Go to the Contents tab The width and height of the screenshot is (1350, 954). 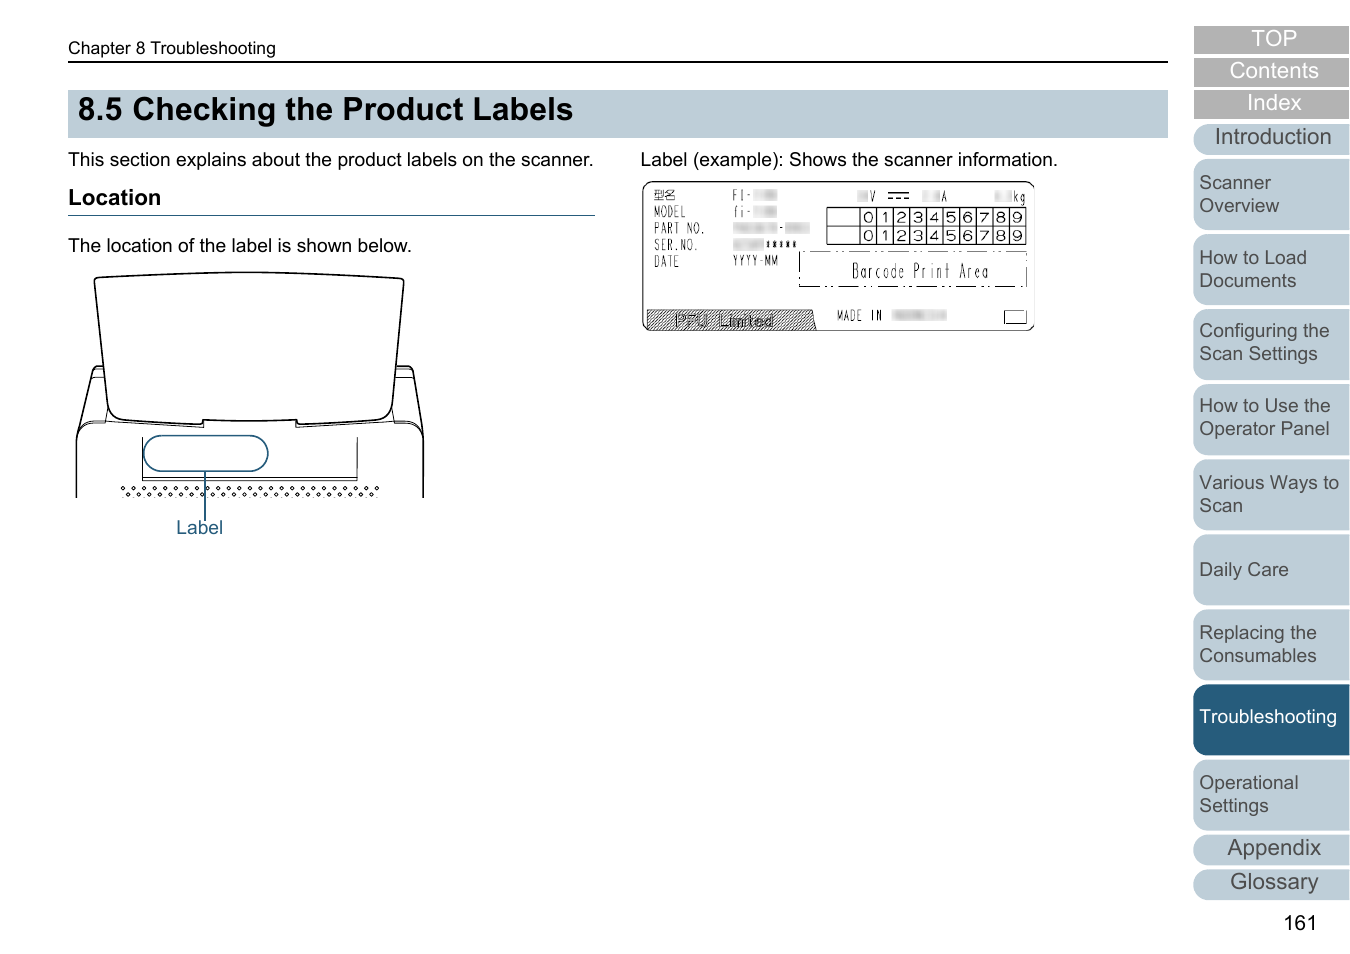tap(1271, 71)
